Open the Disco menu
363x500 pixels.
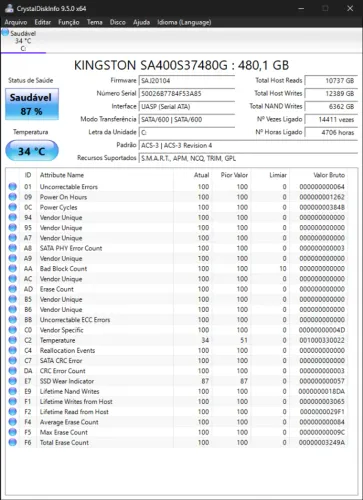click(118, 22)
